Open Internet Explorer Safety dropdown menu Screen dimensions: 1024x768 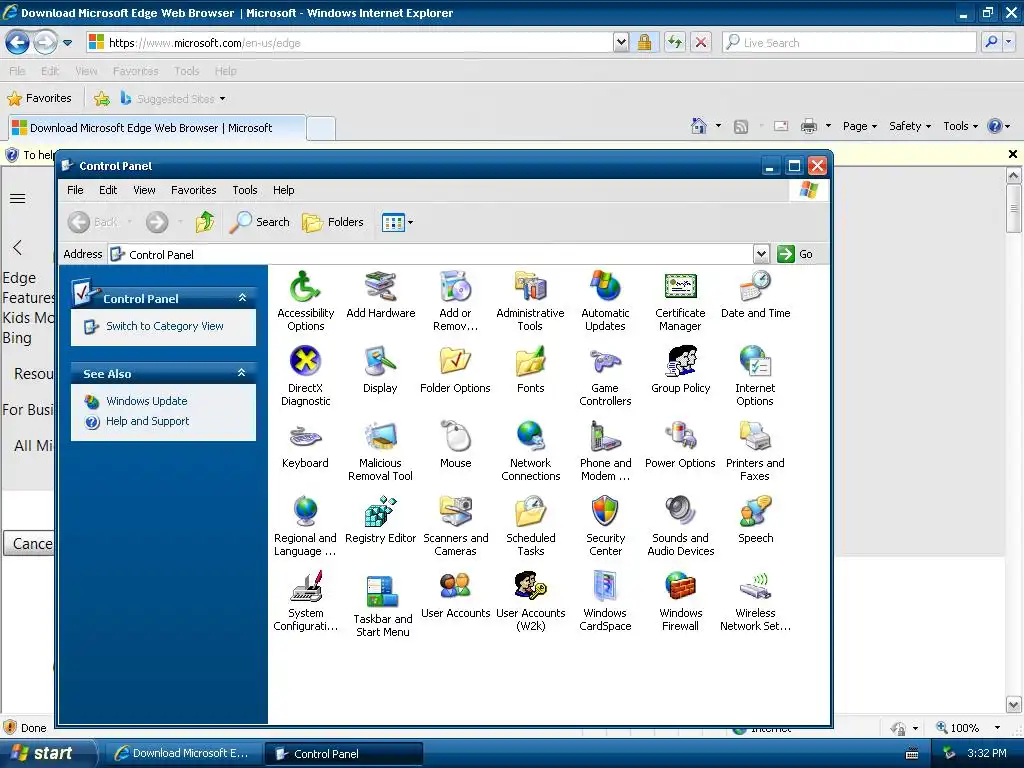click(x=910, y=126)
